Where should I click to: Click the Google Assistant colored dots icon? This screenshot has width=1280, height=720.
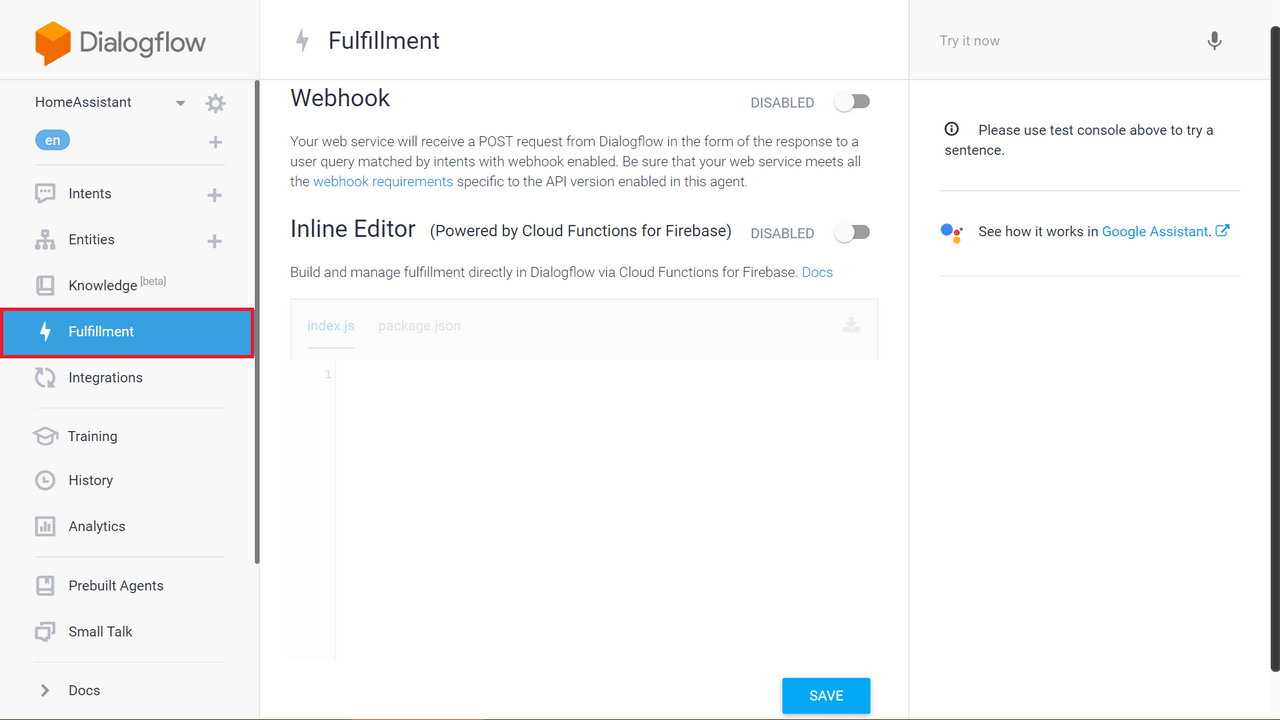952,232
